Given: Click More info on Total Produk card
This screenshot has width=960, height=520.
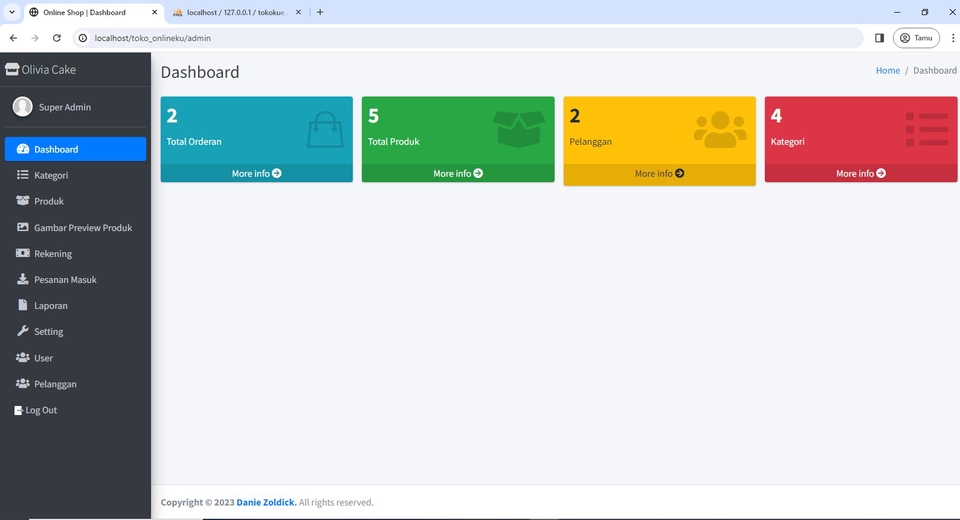Looking at the screenshot, I should pos(458,173).
